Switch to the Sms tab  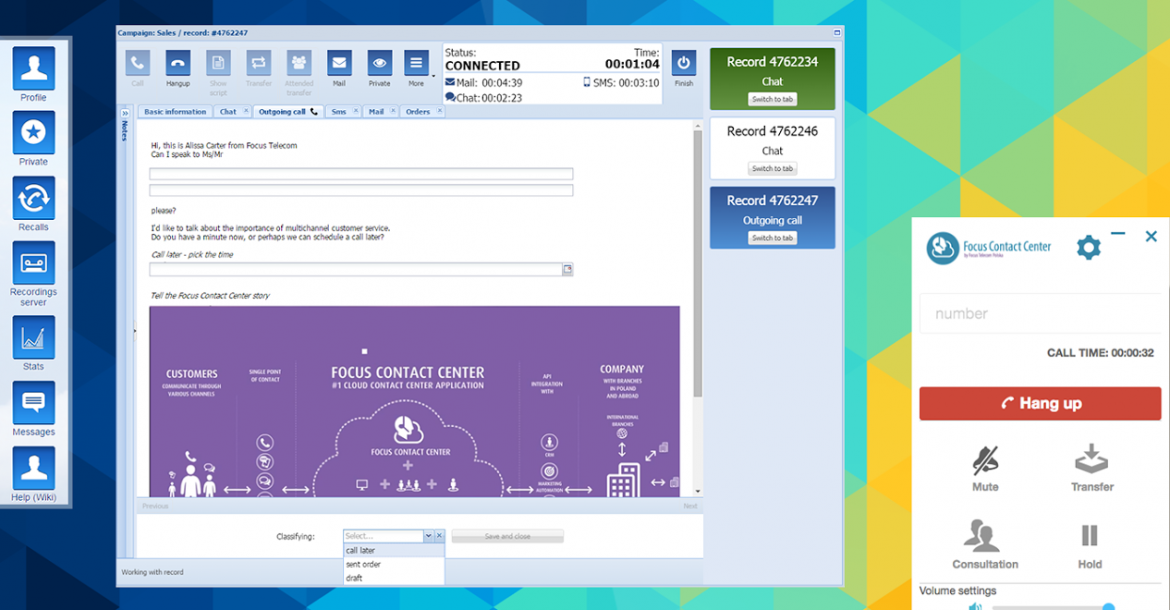pos(339,112)
